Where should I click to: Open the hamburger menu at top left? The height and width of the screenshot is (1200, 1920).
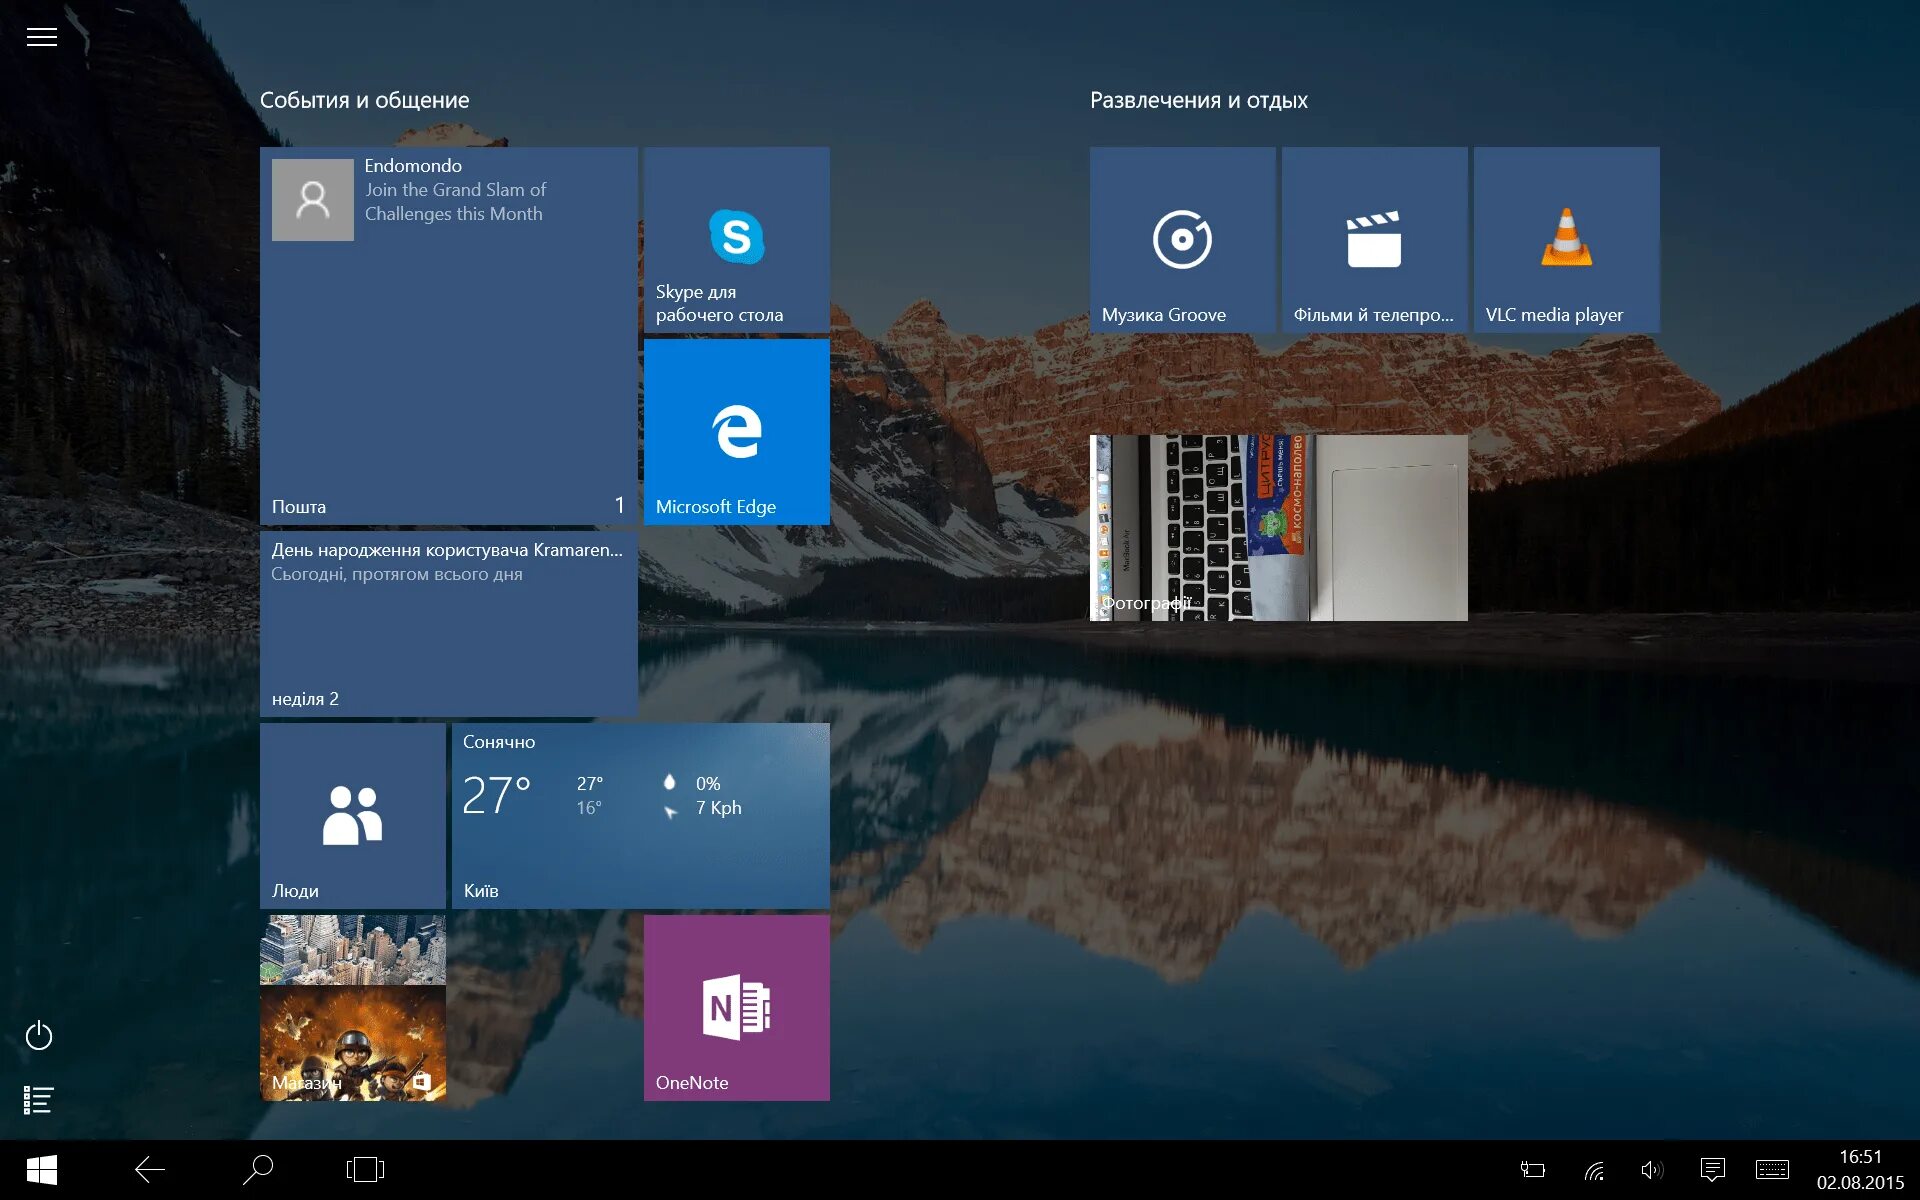(x=41, y=37)
